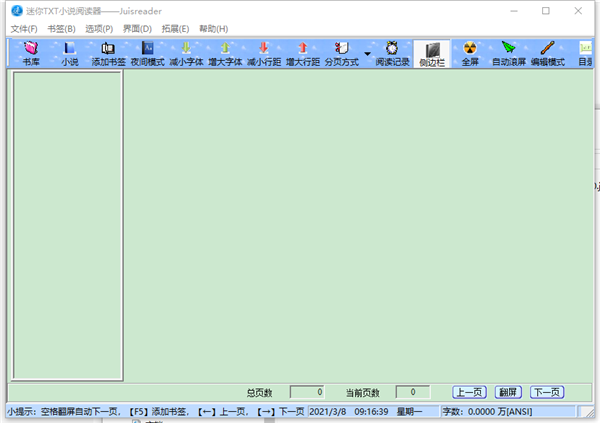
Task: Click the 上一页 previous page button
Action: 470,392
